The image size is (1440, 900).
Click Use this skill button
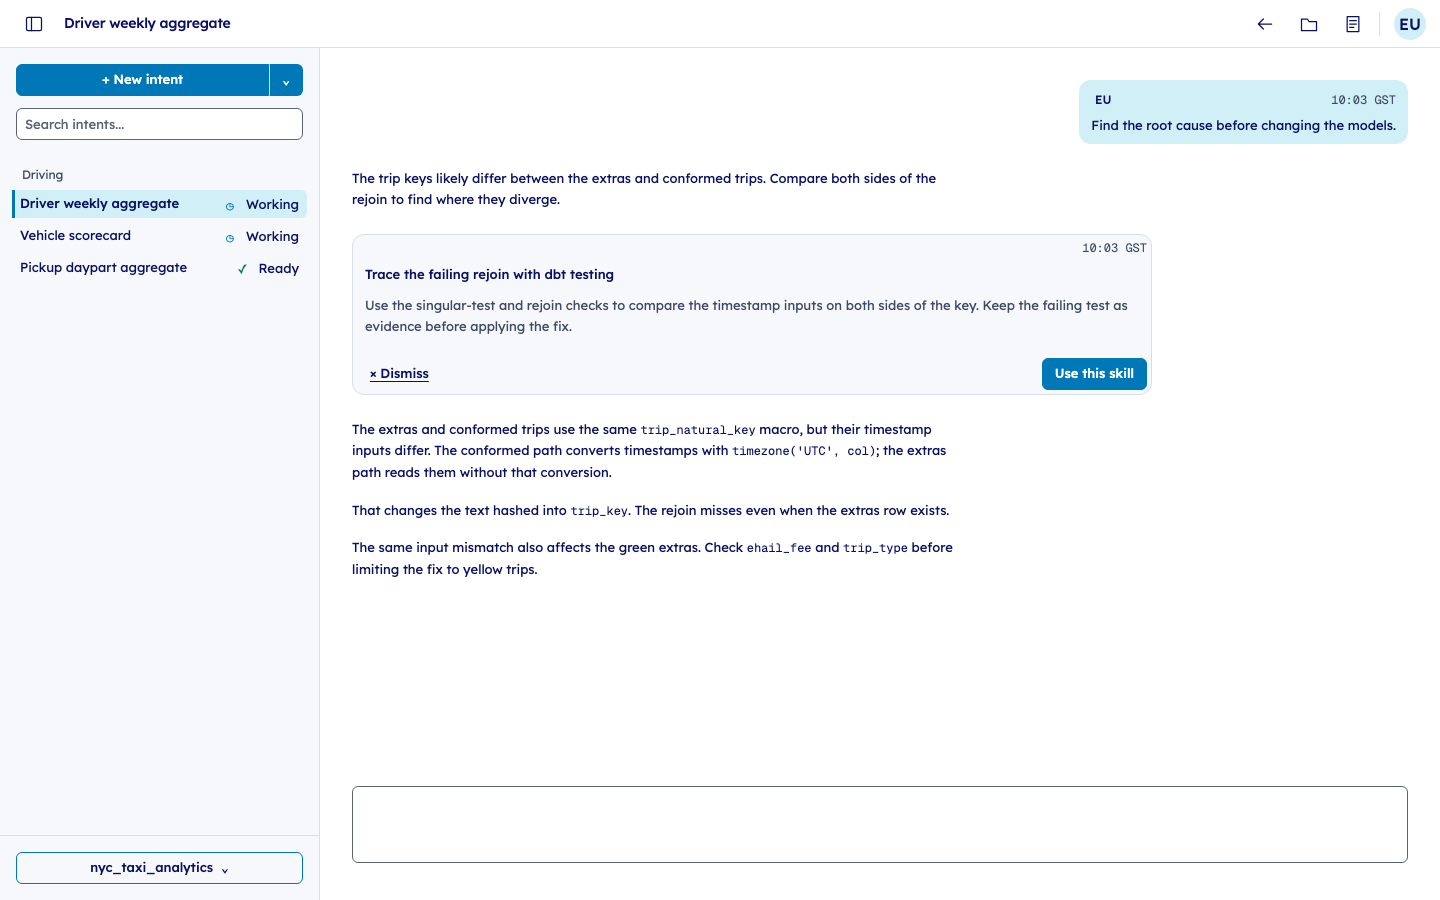click(x=1094, y=374)
